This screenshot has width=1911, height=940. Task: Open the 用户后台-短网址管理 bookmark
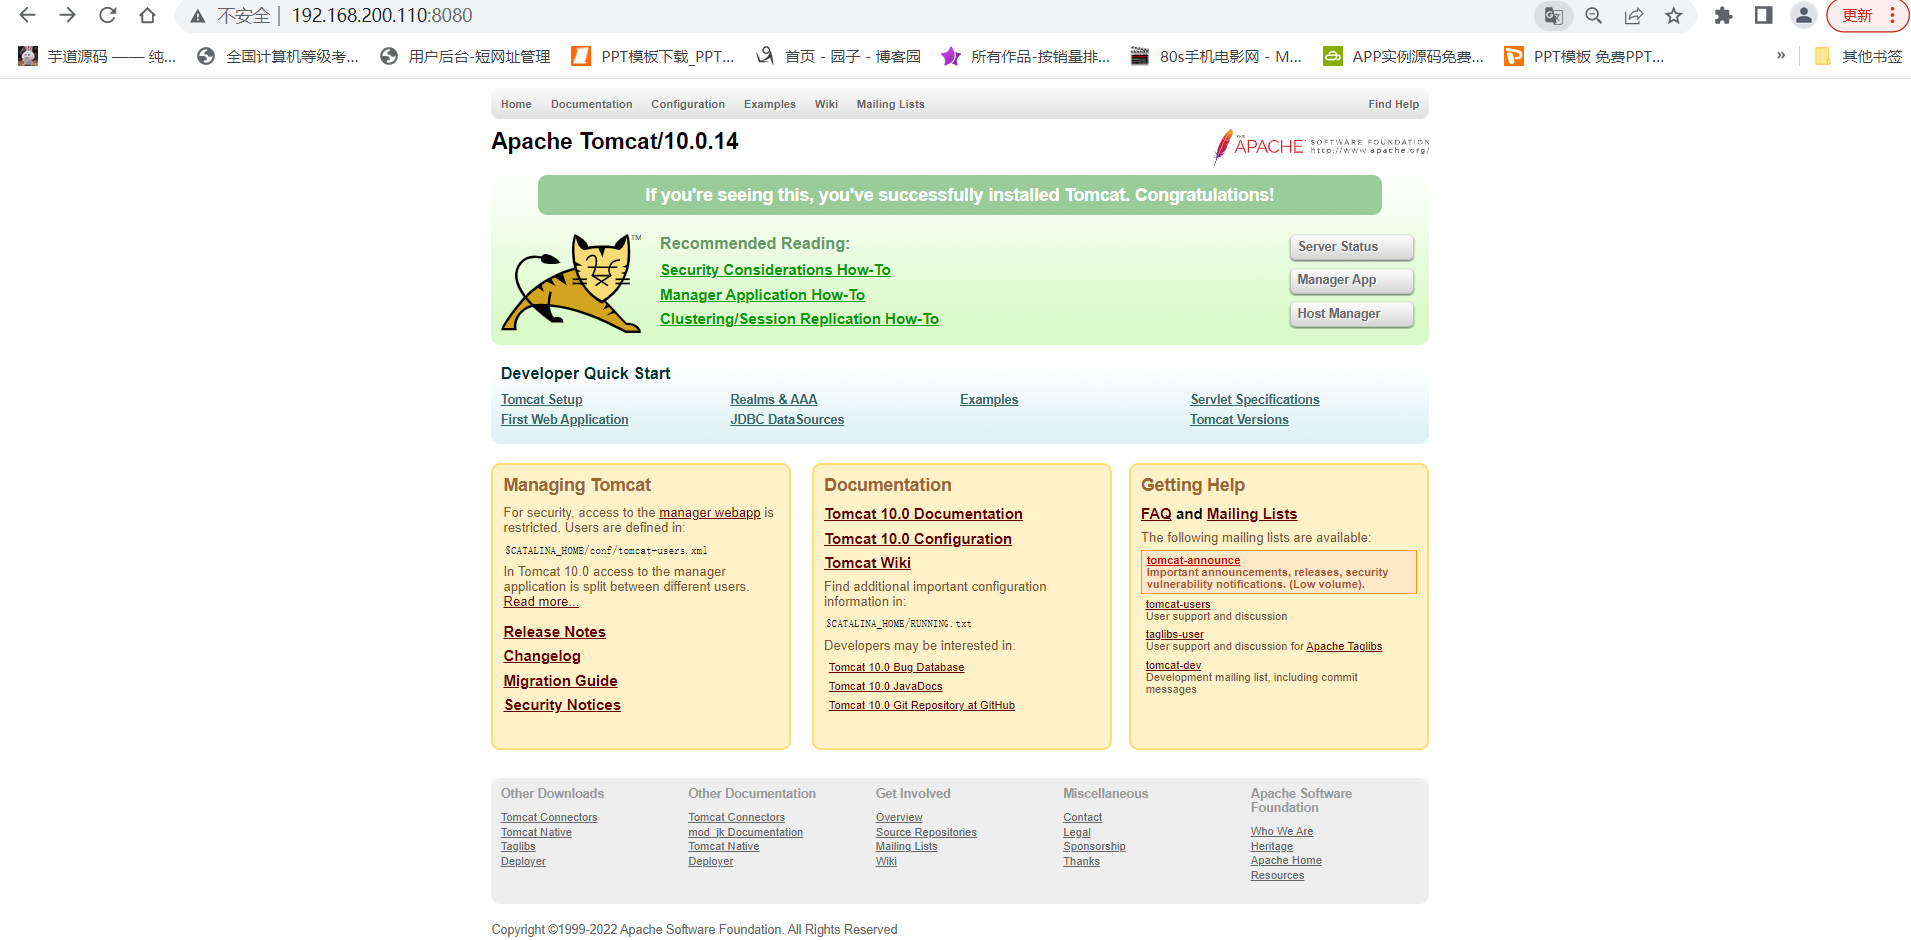pyautogui.click(x=465, y=56)
